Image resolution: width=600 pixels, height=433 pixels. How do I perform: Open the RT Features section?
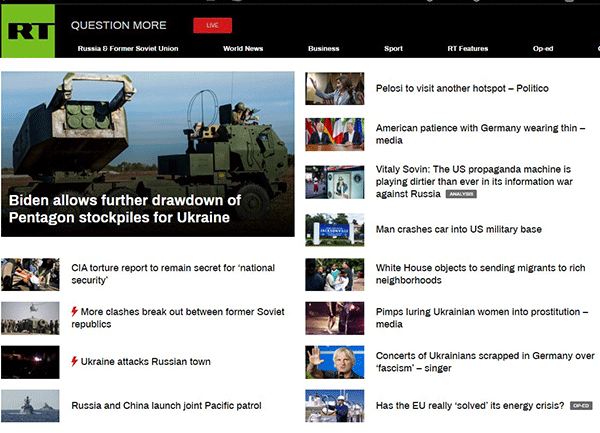[x=468, y=49]
